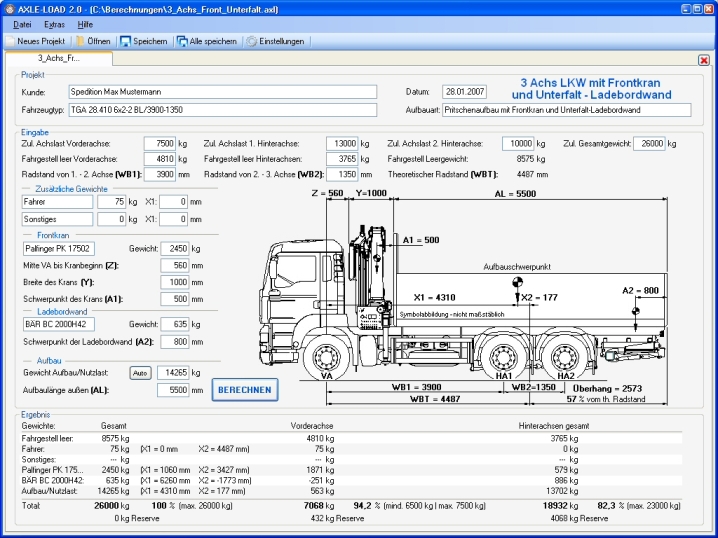Select the Zul. Gesamtgewicht value field
Screen dimensions: 718x538
click(x=648, y=144)
